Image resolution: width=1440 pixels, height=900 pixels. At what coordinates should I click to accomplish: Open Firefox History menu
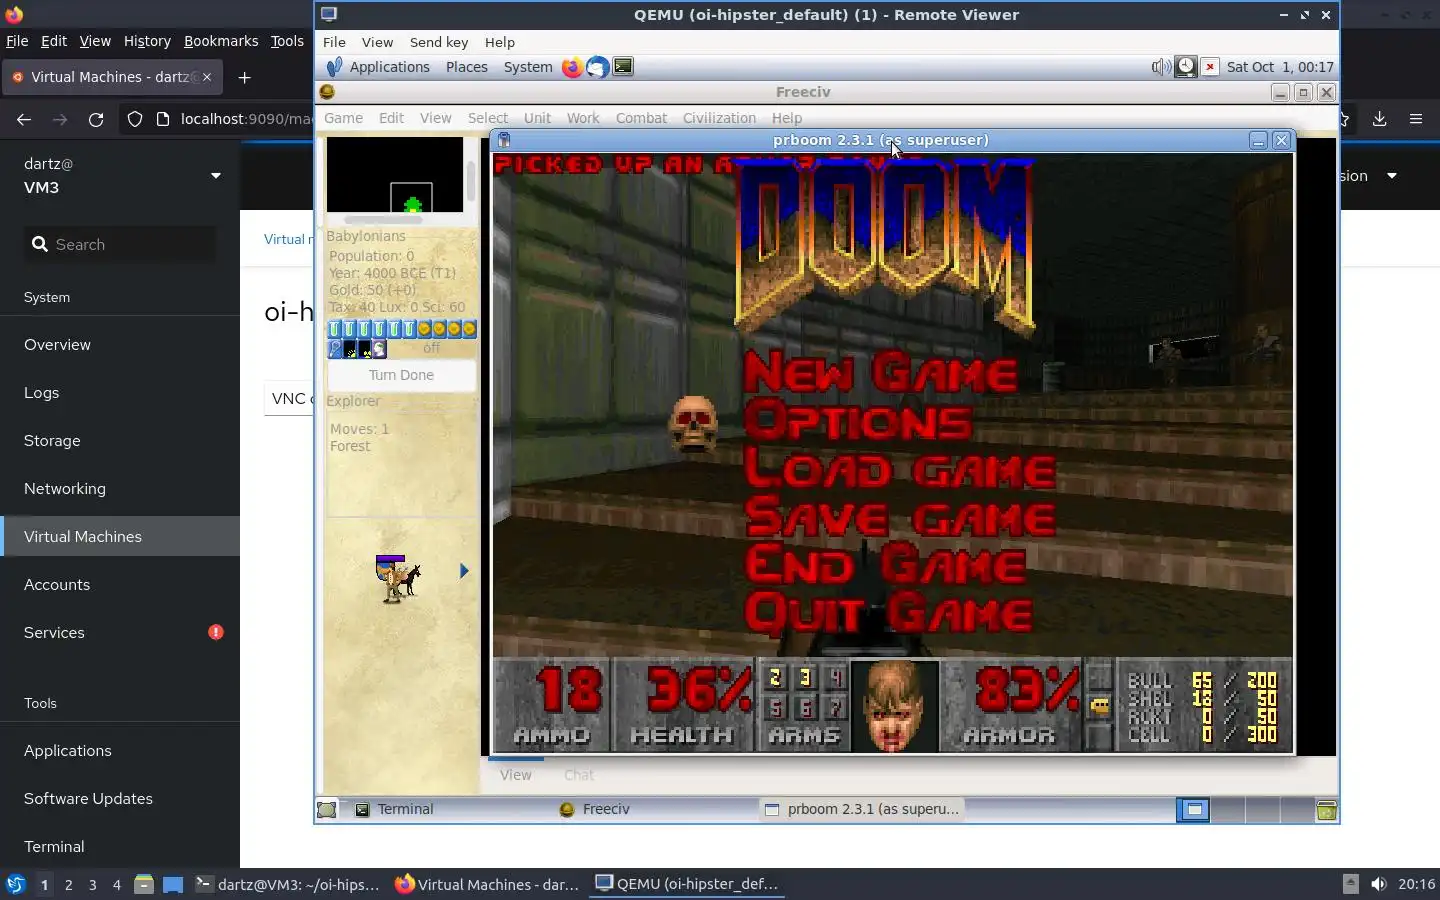[147, 41]
